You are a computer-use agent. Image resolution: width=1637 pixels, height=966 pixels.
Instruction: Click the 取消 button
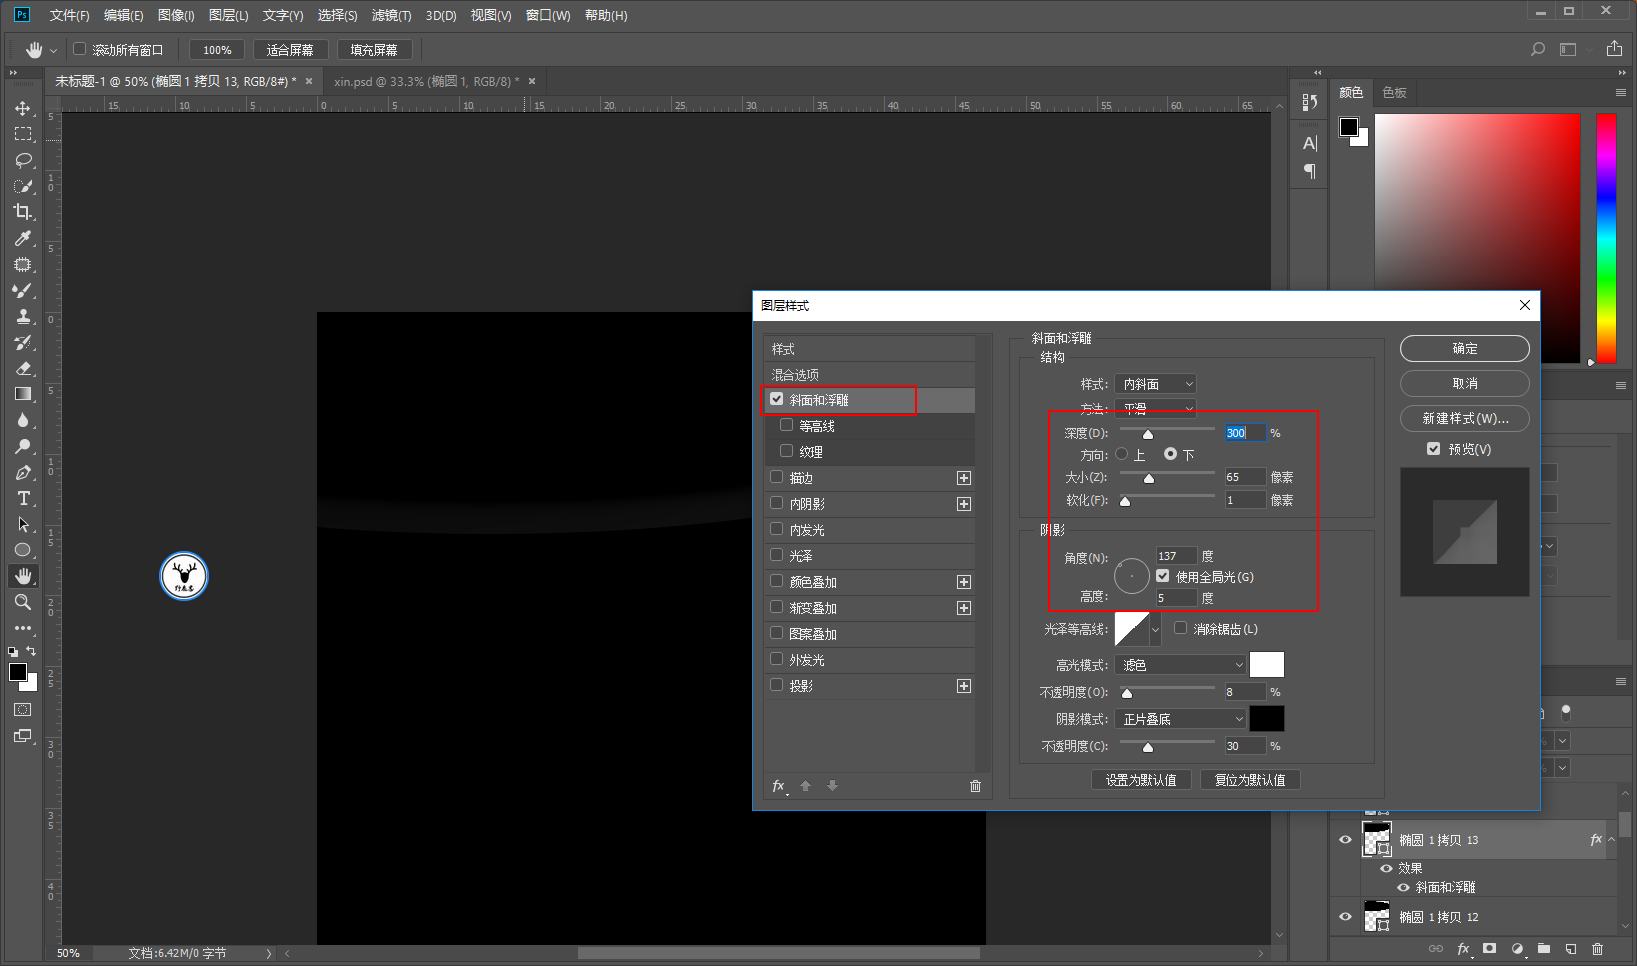click(x=1465, y=383)
